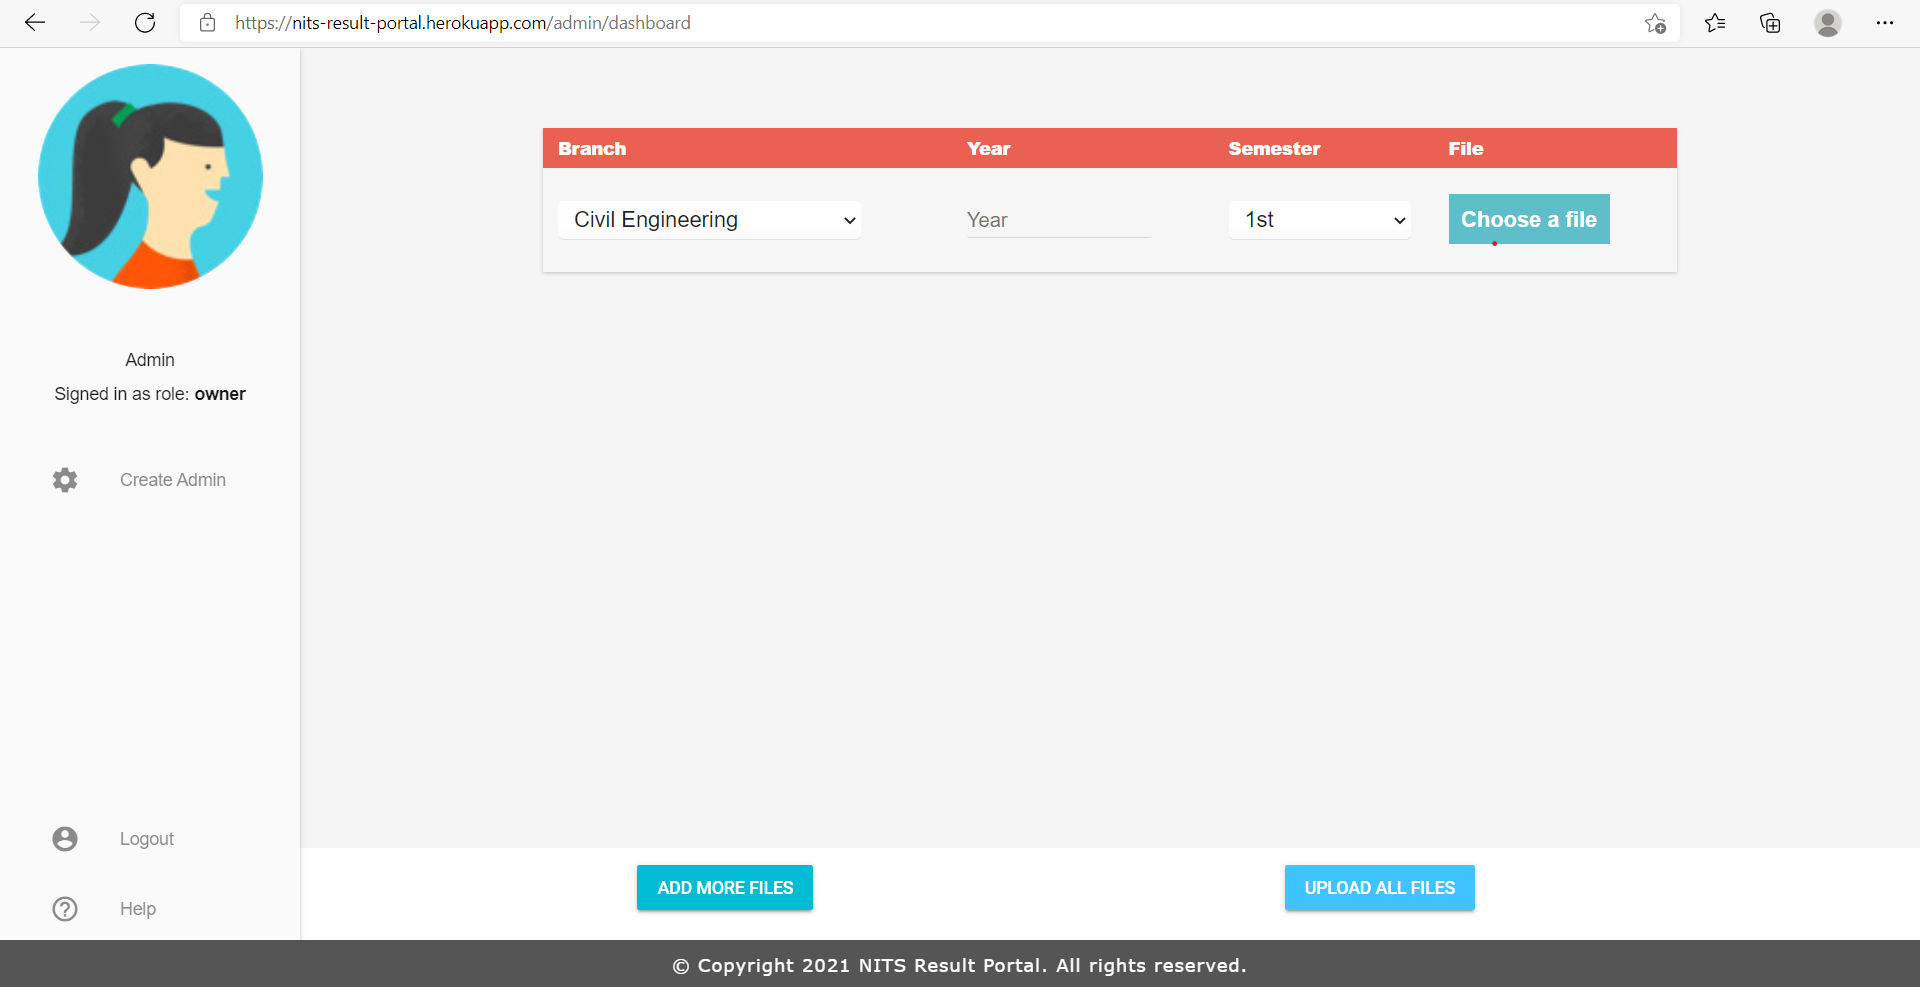Reload the page with refresh icon
Viewport: 1920px width, 987px height.
pos(145,23)
